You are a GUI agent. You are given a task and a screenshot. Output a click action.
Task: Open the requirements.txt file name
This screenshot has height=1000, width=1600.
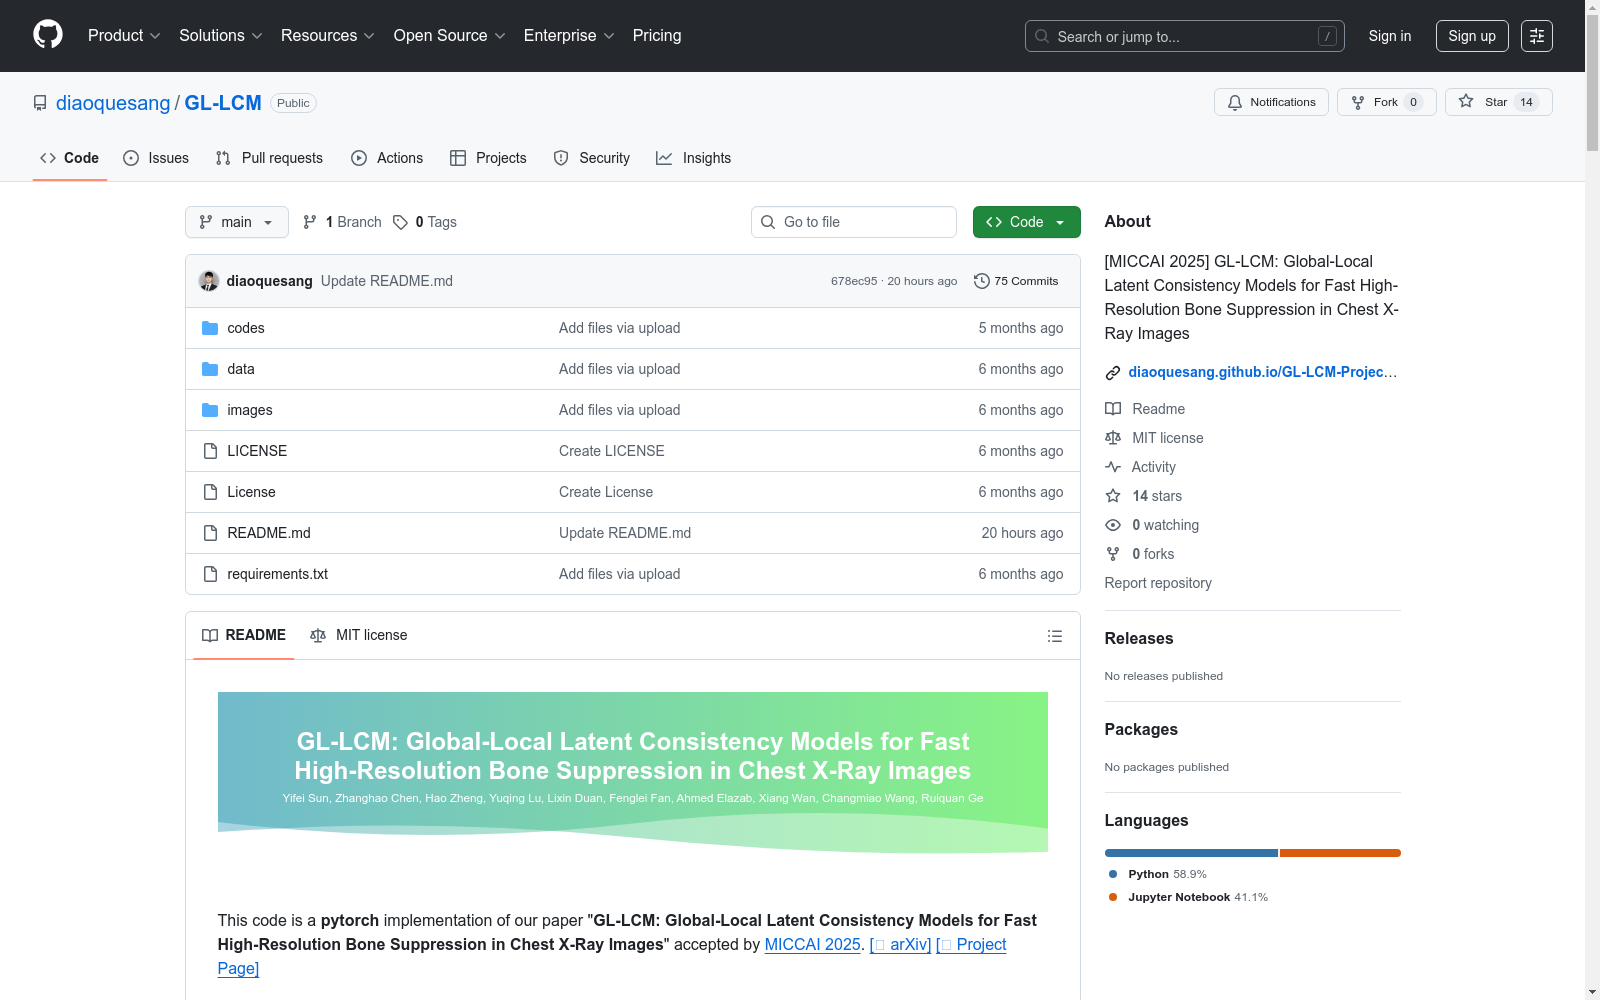[x=278, y=574]
